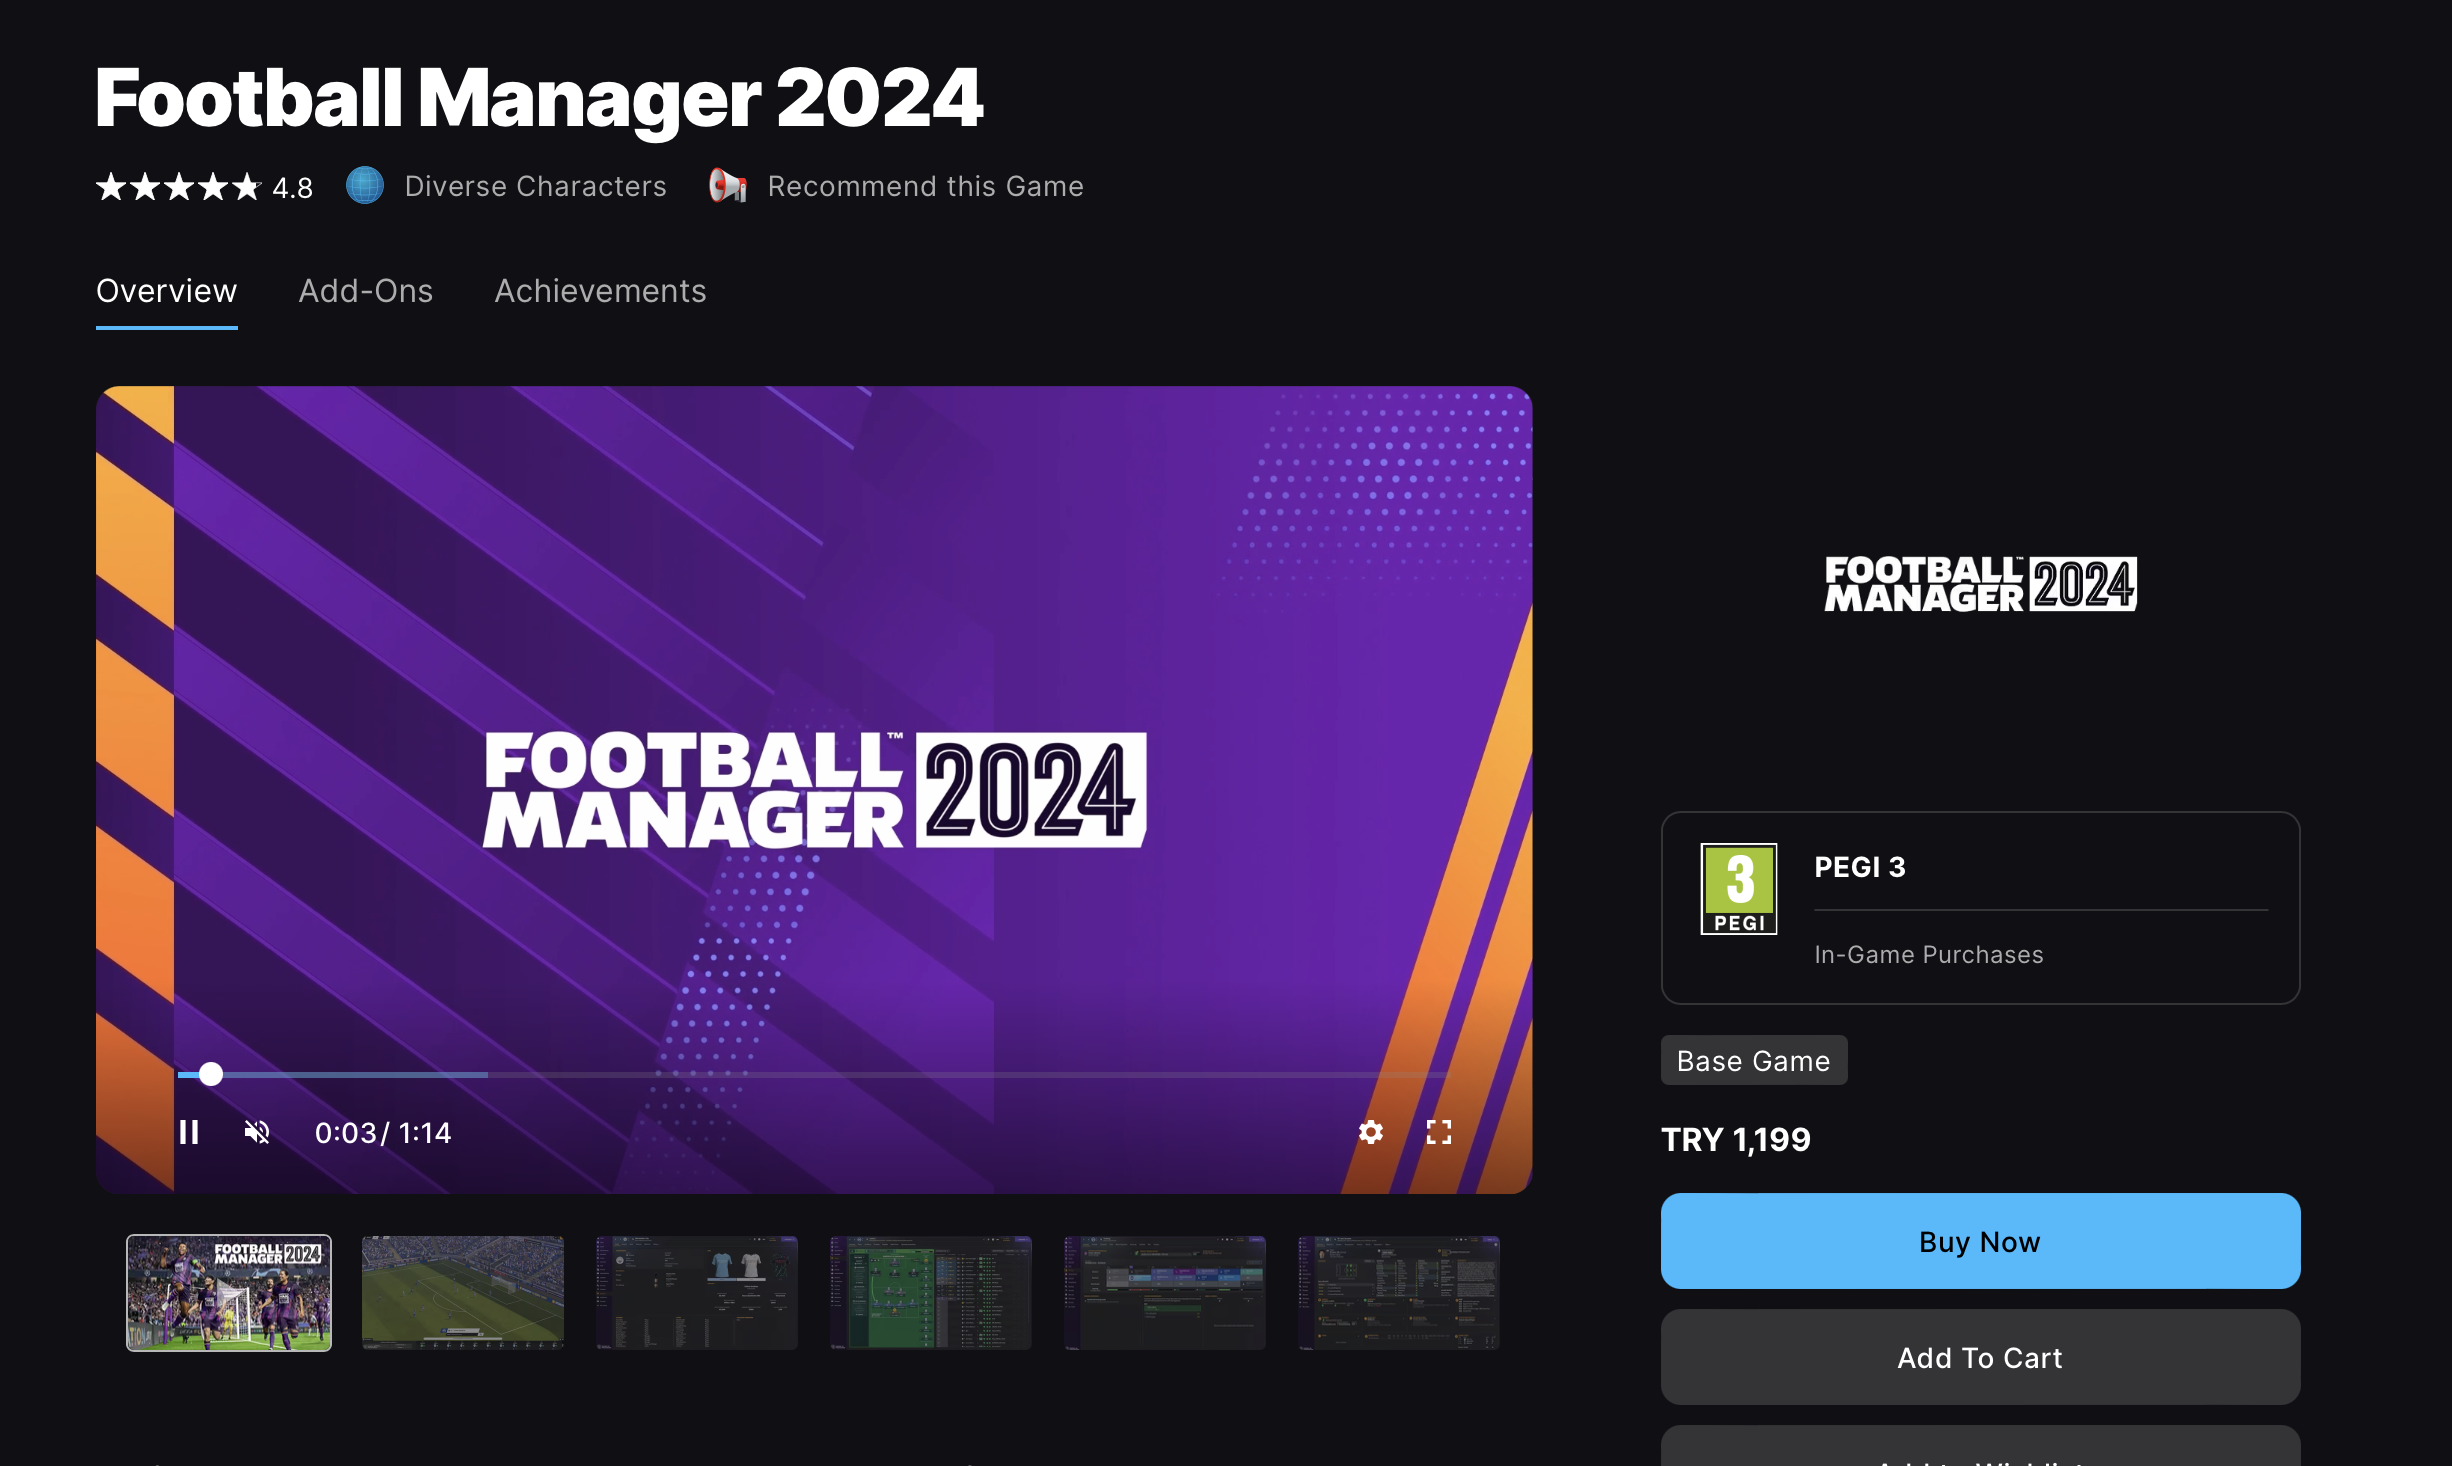Click the video progress scrubber handle
Screen dimensions: 2452x1466
210,1074
